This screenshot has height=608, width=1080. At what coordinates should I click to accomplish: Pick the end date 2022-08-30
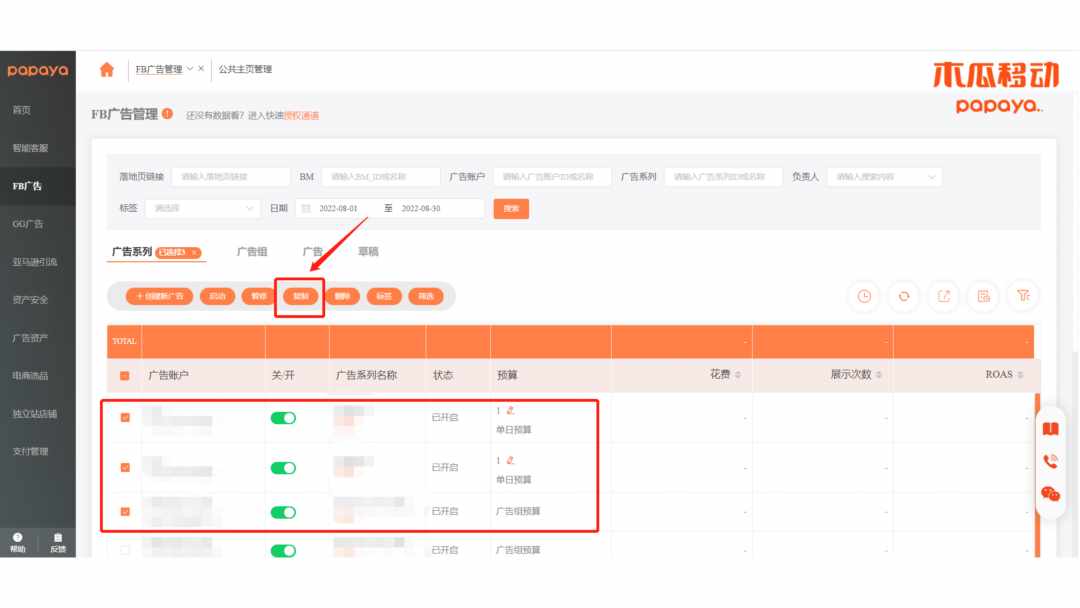tap(421, 209)
